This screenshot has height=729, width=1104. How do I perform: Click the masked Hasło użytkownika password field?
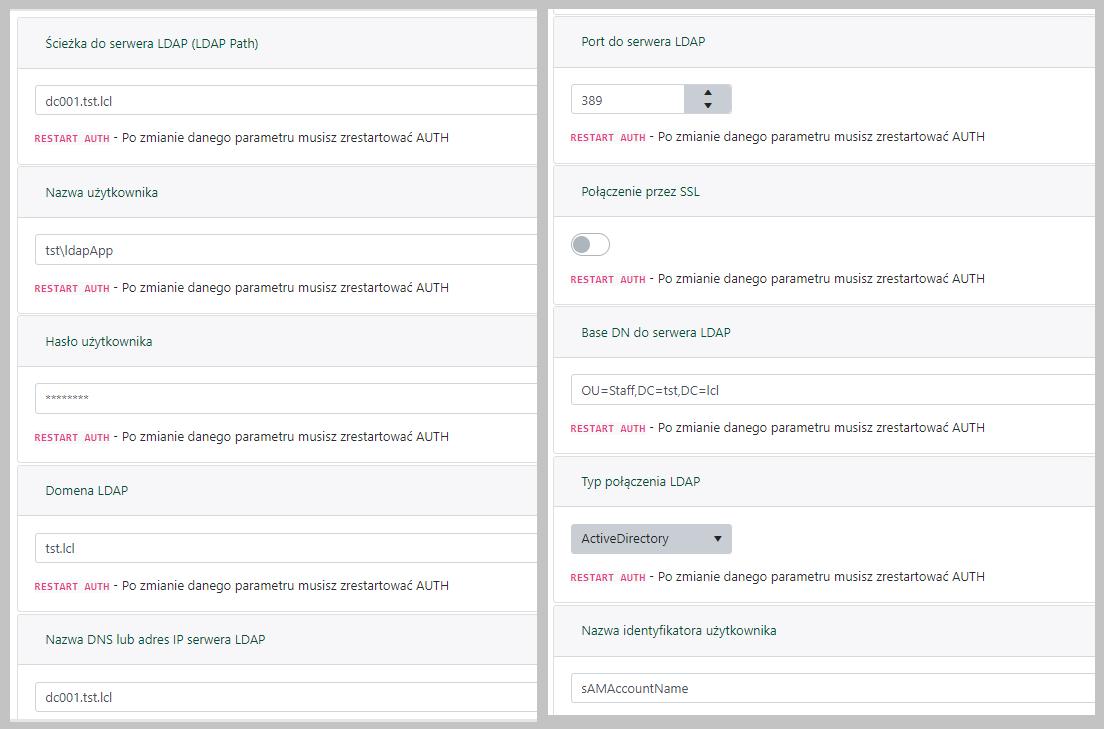[x=285, y=399]
